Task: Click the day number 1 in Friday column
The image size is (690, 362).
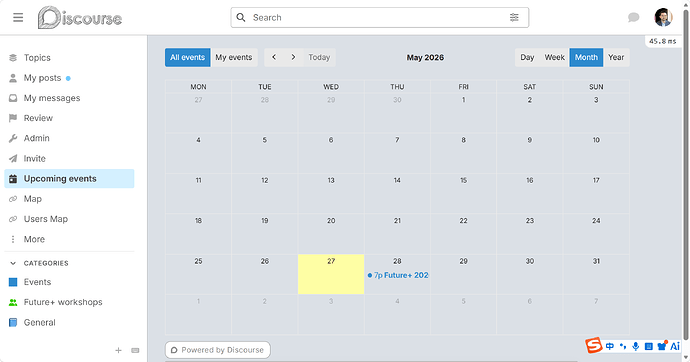Action: click(x=463, y=100)
